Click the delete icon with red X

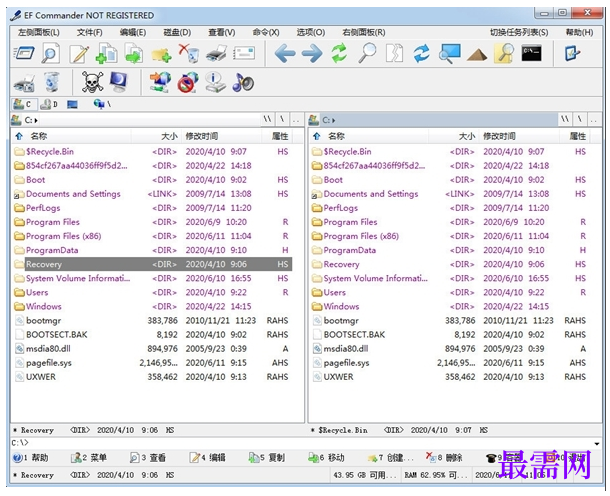click(189, 53)
